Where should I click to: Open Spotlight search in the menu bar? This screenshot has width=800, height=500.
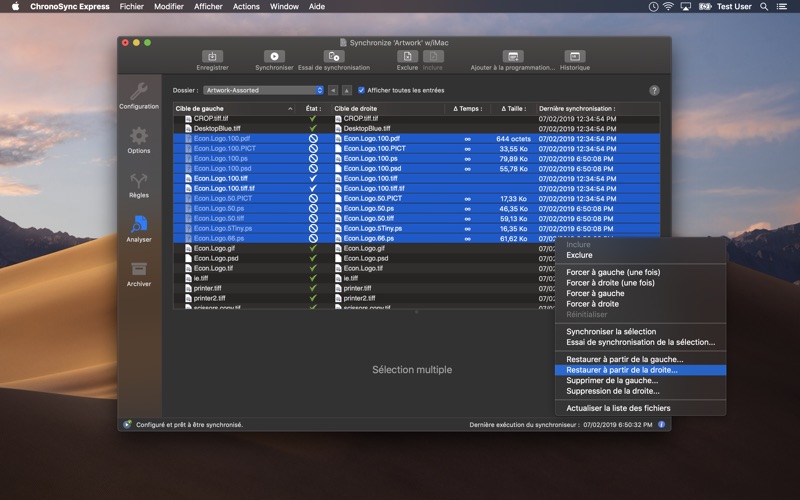pos(764,7)
